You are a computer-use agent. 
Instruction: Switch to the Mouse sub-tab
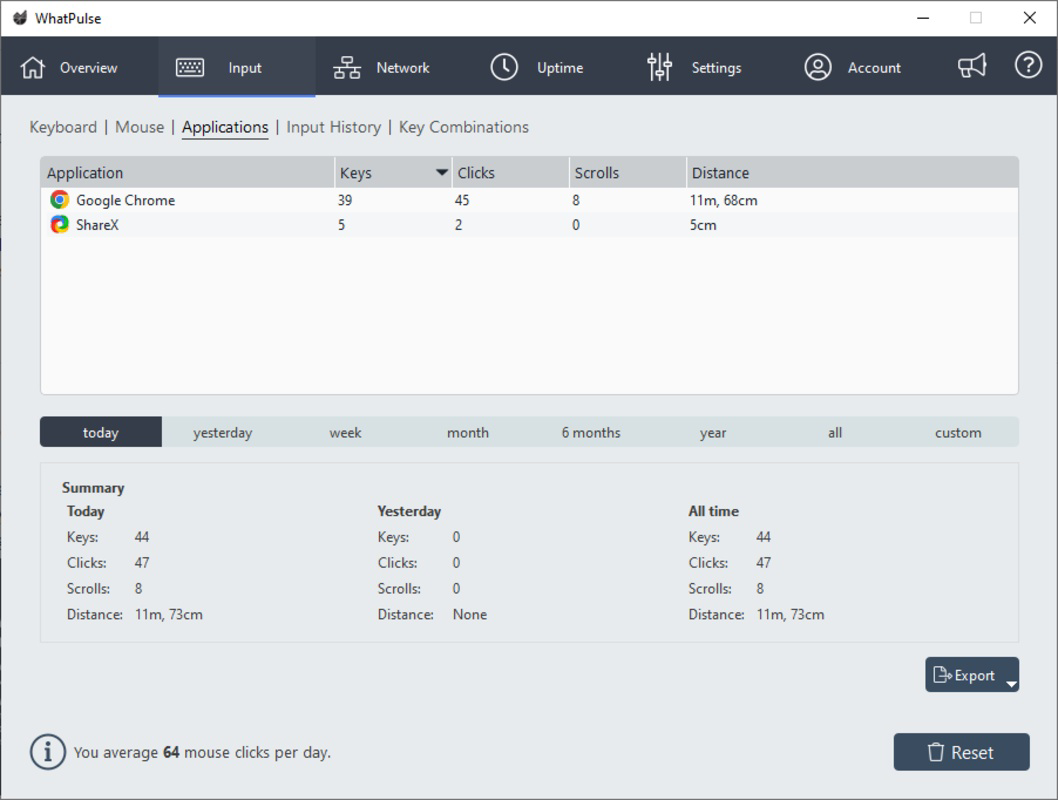pos(140,127)
